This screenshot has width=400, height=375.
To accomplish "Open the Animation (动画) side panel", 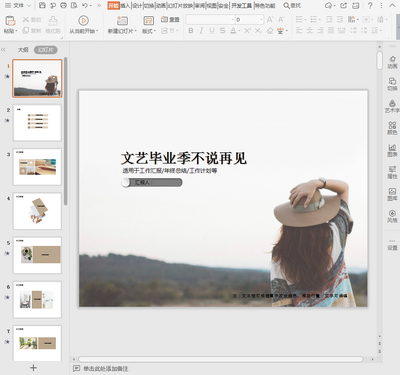I will coord(392,62).
